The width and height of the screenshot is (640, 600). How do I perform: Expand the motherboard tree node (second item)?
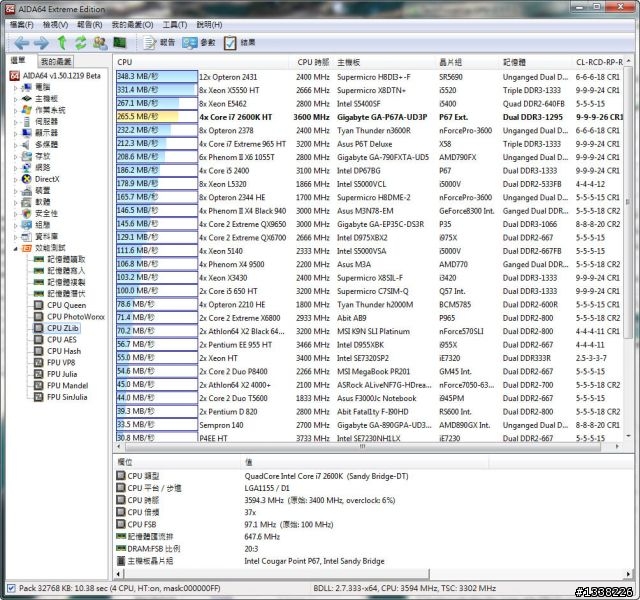(16, 99)
